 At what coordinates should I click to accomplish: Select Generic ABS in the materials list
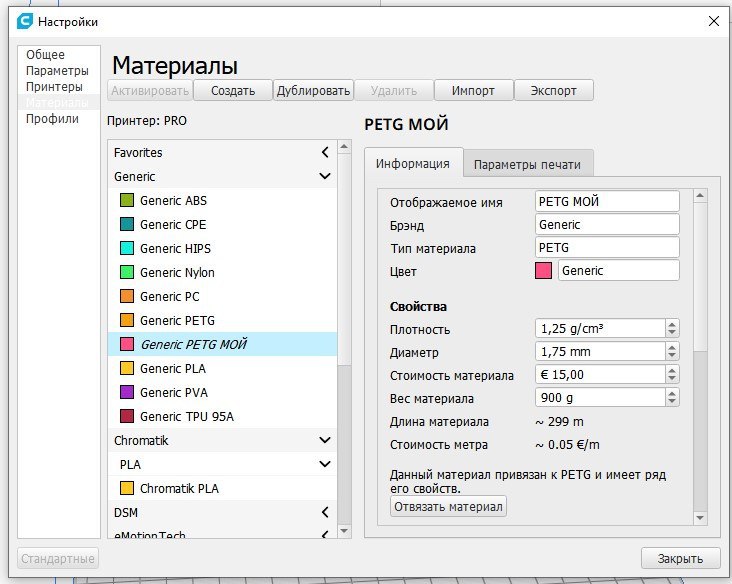click(222, 200)
